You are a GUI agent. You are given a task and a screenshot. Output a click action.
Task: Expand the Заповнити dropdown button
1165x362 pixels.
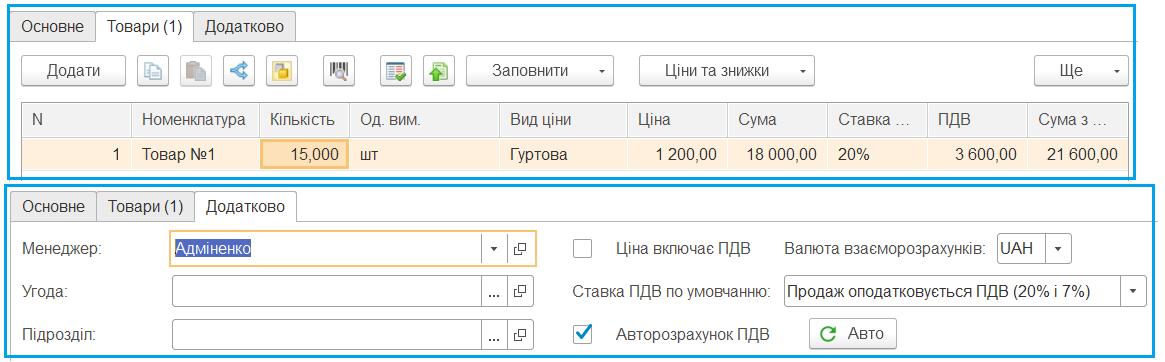coord(539,71)
